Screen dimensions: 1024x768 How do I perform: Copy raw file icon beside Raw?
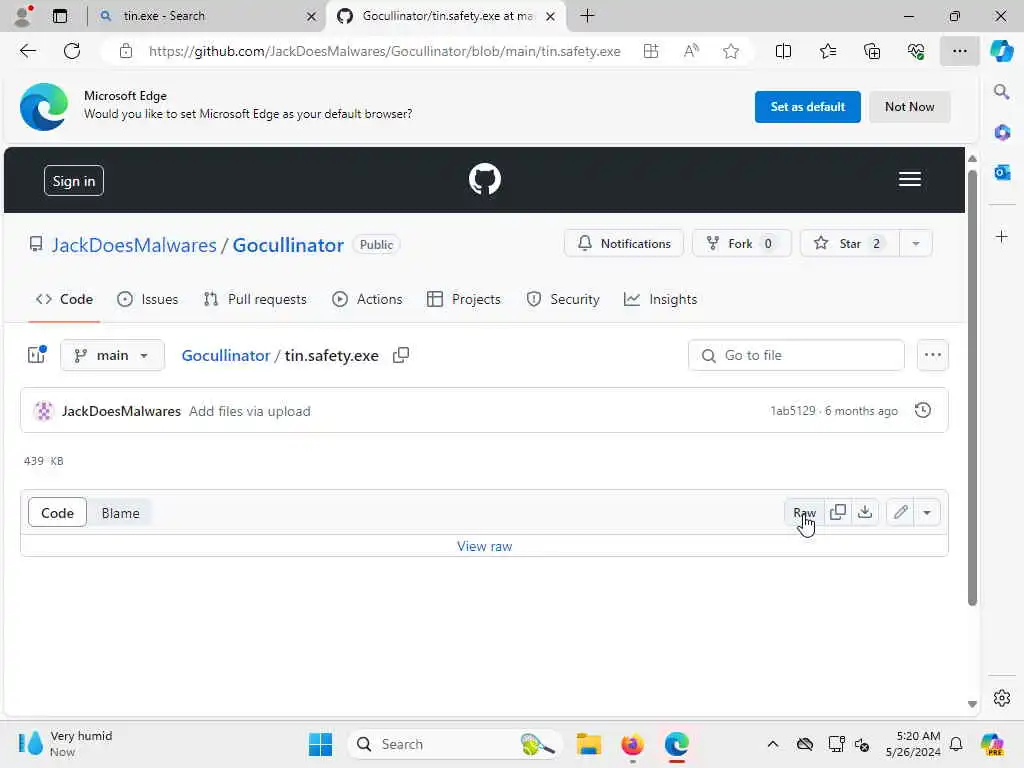pyautogui.click(x=838, y=512)
